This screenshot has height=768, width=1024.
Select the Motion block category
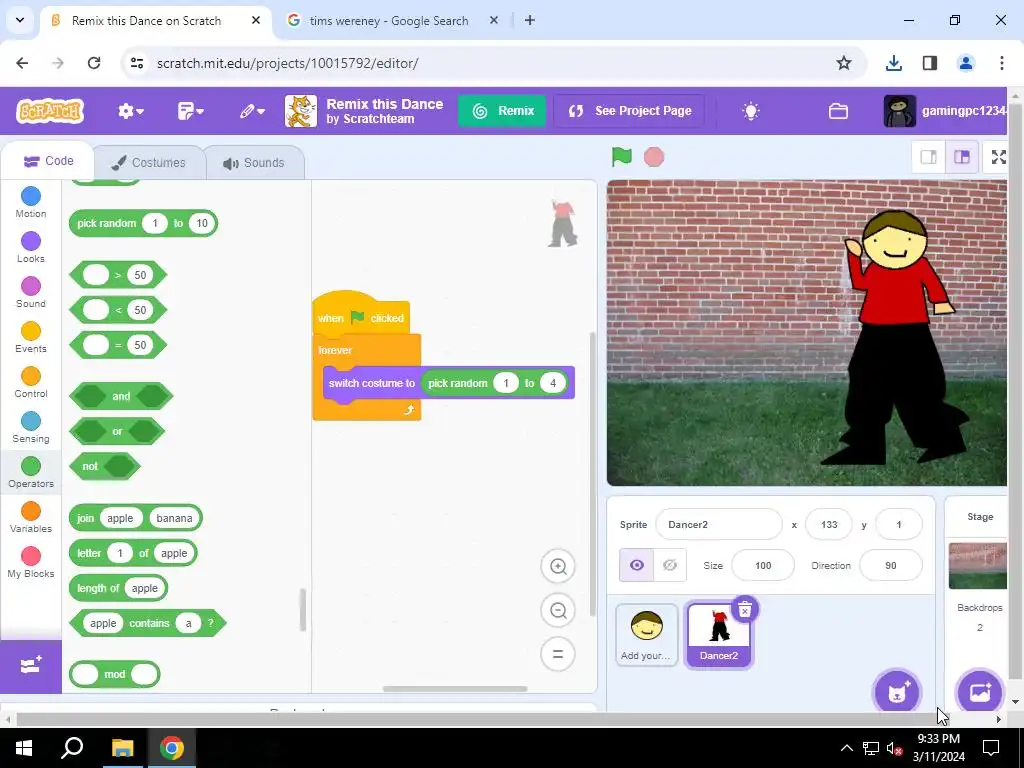click(31, 202)
